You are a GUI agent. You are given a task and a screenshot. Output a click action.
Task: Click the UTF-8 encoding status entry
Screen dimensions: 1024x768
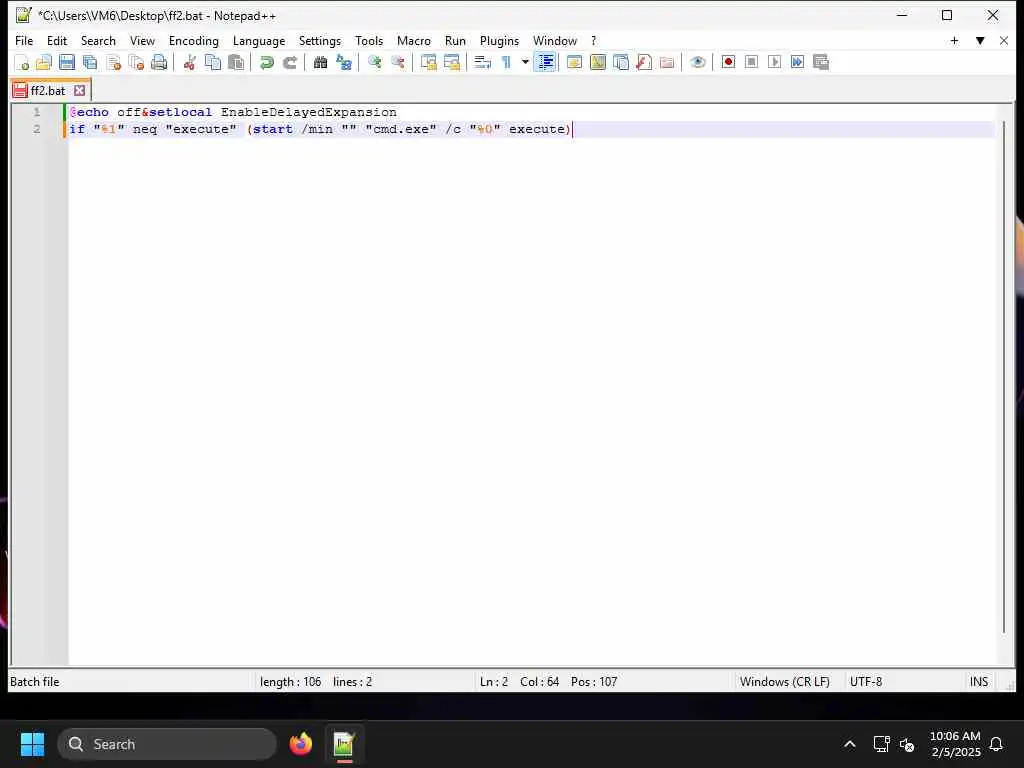865,682
